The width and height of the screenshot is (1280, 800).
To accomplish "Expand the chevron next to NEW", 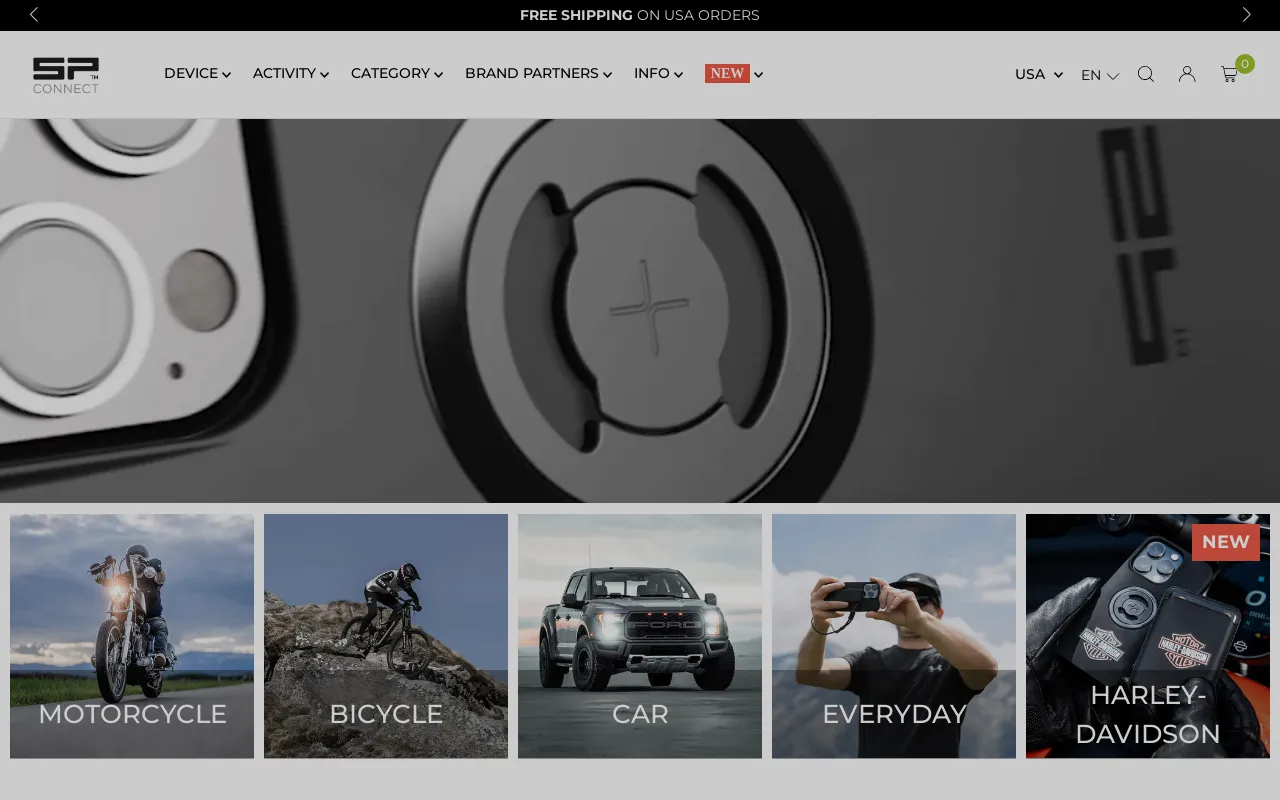I will pos(759,74).
